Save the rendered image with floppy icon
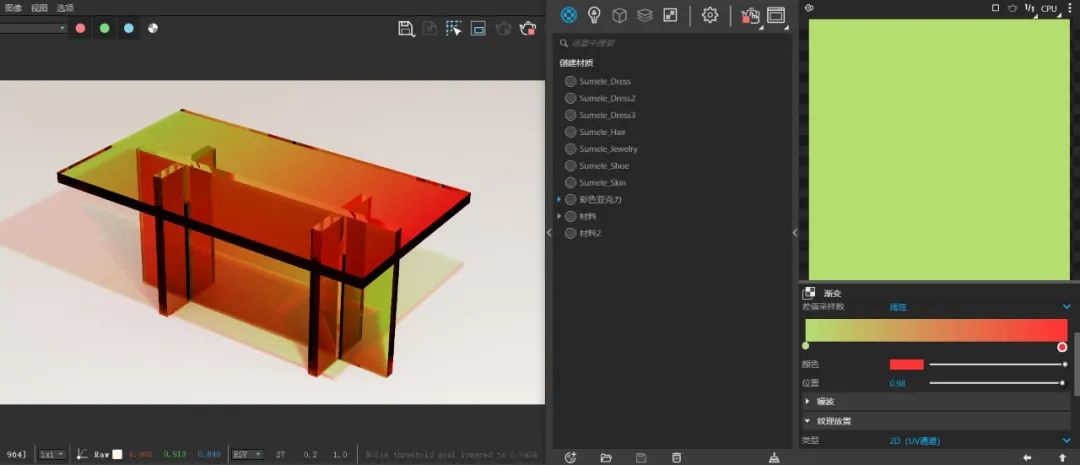1080x465 pixels. click(406, 28)
